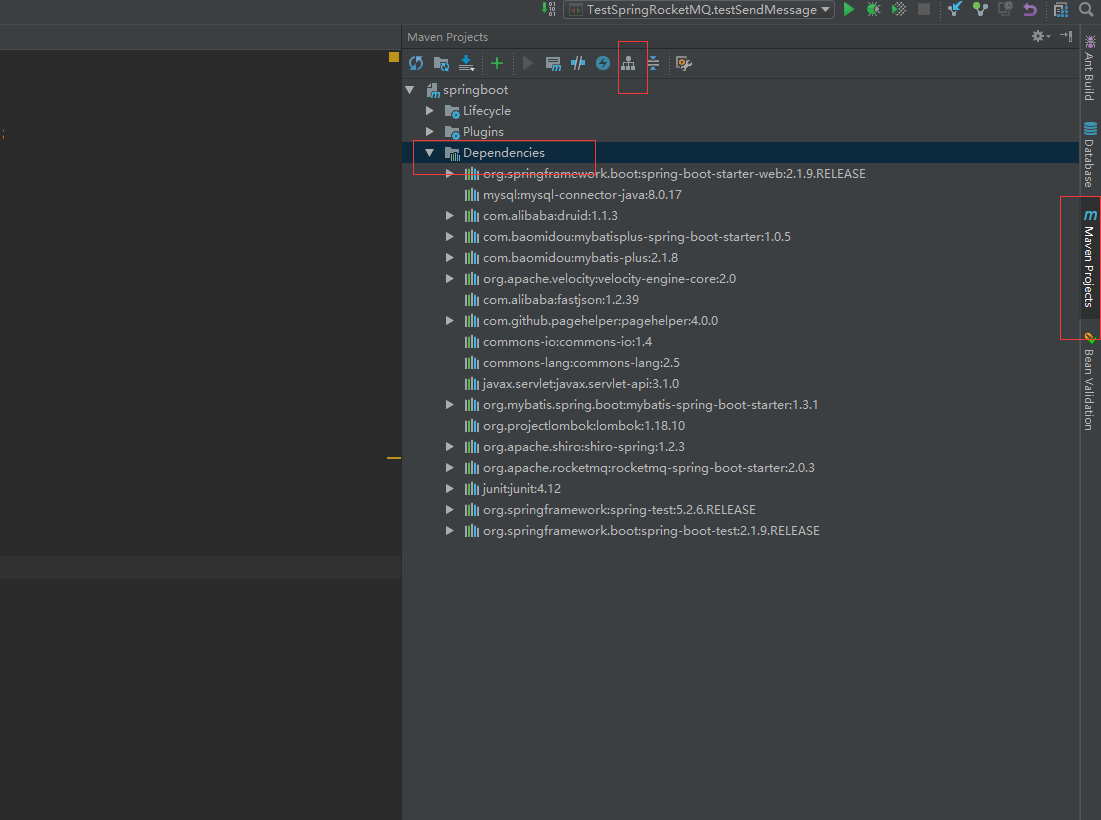The height and width of the screenshot is (820, 1101).
Task: Collapse the springboot project node
Action: [x=410, y=90]
